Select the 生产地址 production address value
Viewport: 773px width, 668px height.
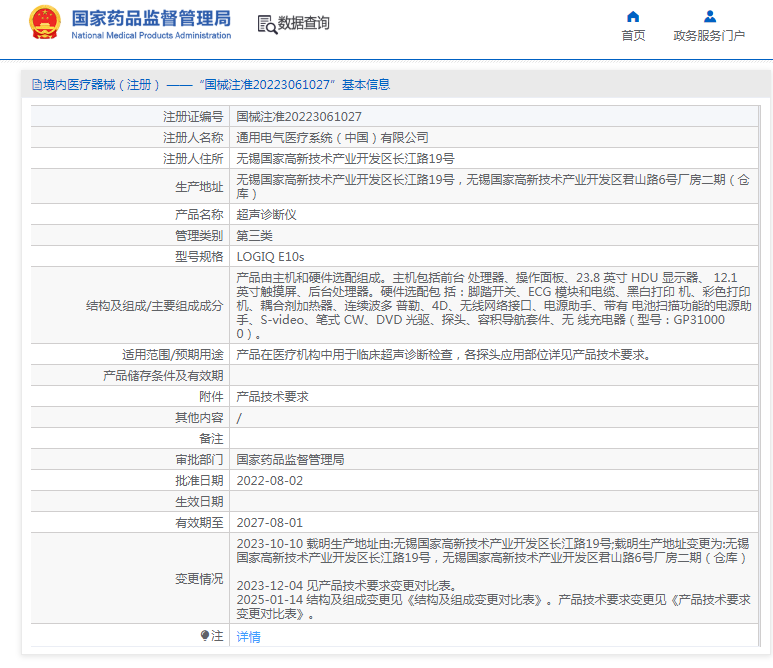[x=493, y=187]
